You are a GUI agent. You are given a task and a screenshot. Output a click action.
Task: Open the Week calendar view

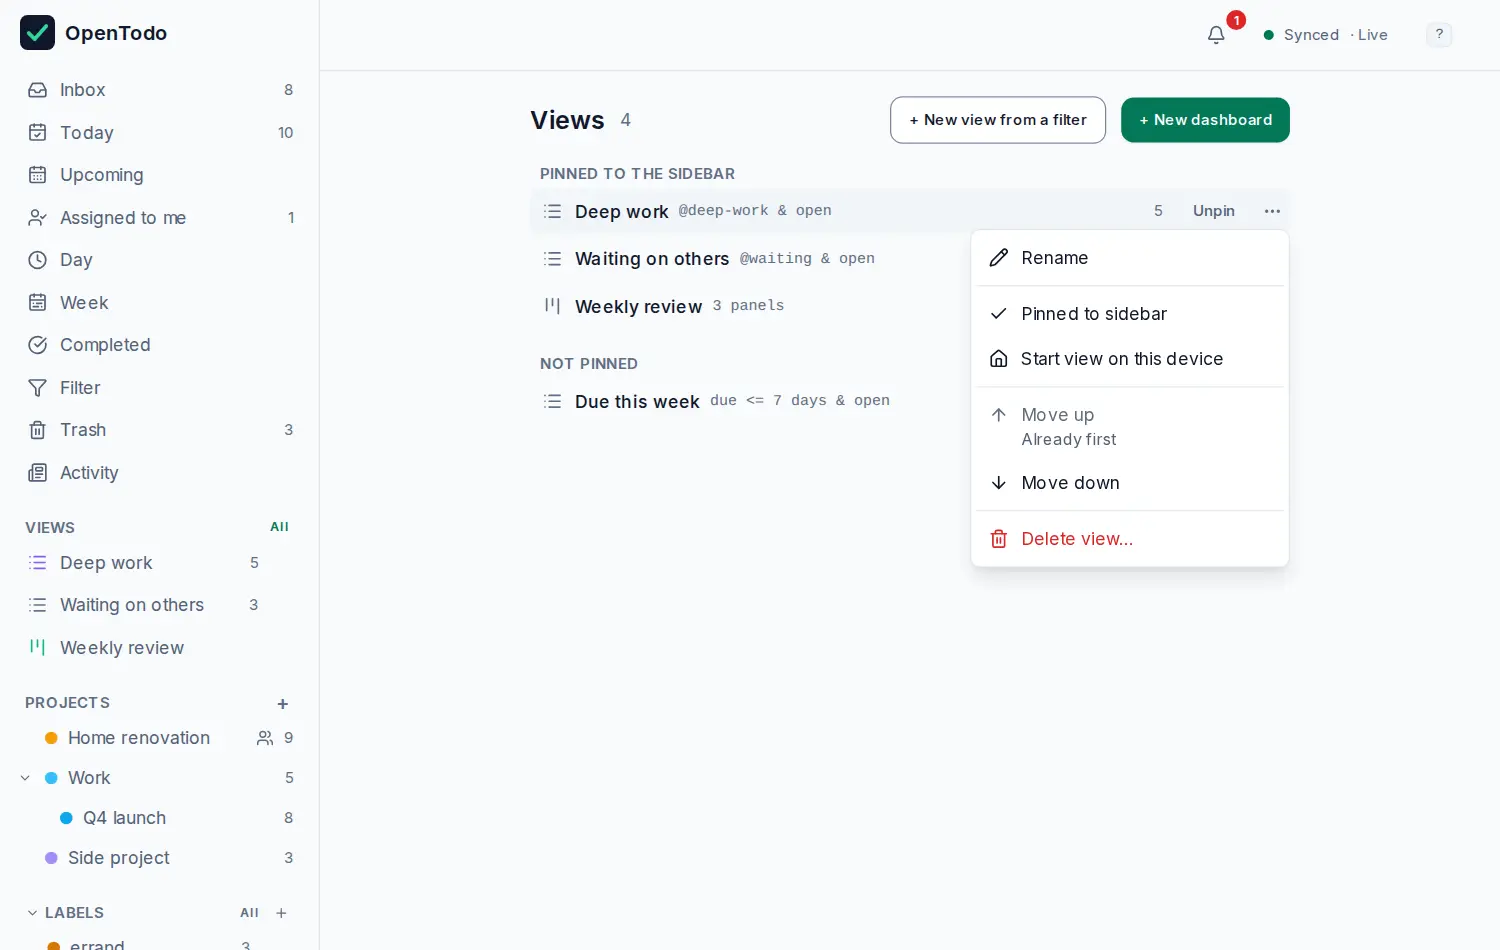tap(160, 303)
